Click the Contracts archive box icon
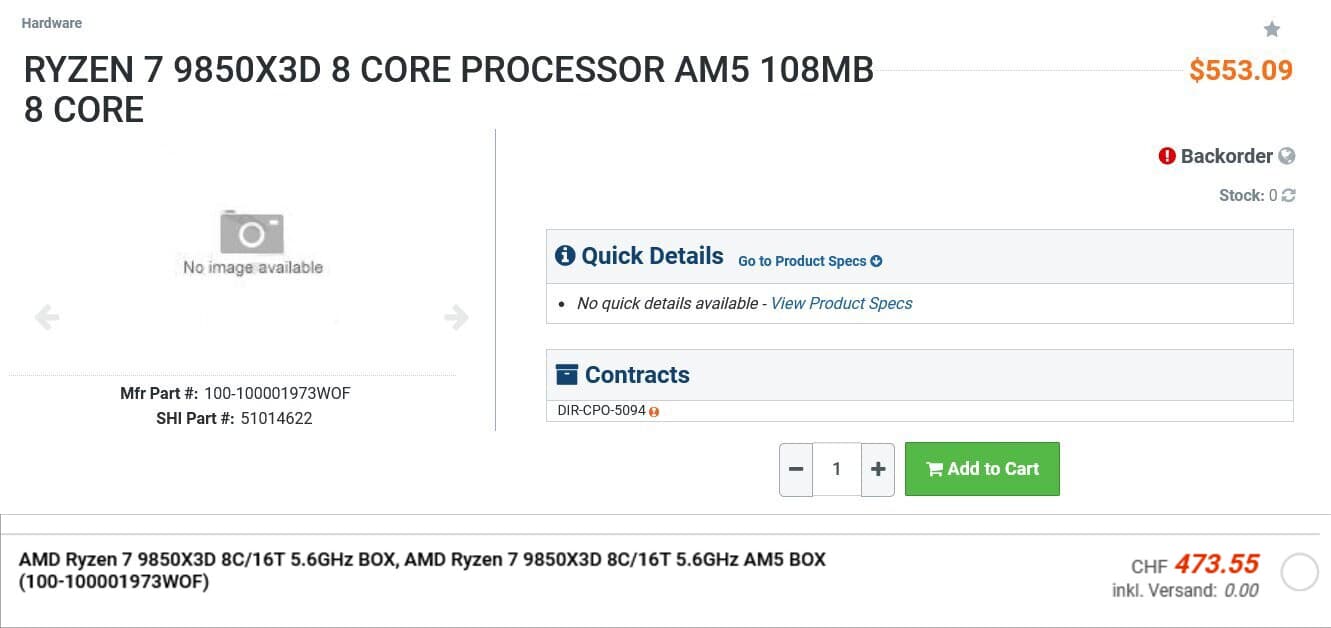The width and height of the screenshot is (1331, 628). pos(567,375)
